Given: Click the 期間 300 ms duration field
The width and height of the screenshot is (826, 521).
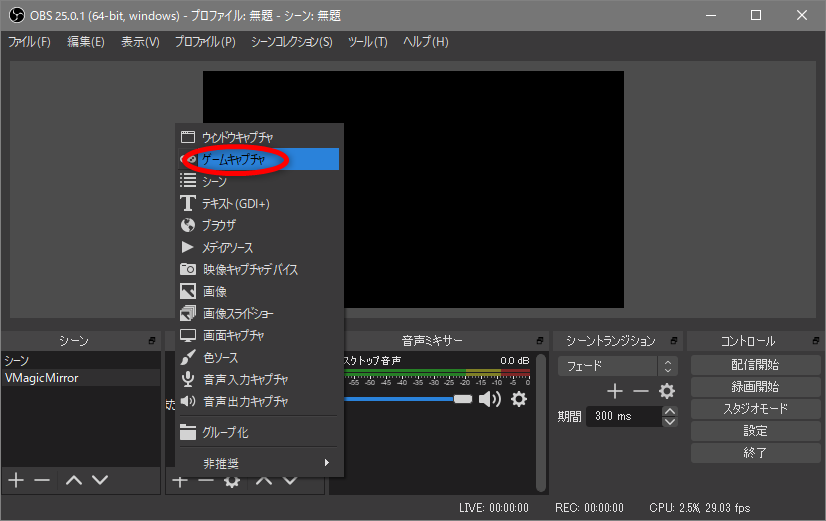Looking at the screenshot, I should point(624,416).
